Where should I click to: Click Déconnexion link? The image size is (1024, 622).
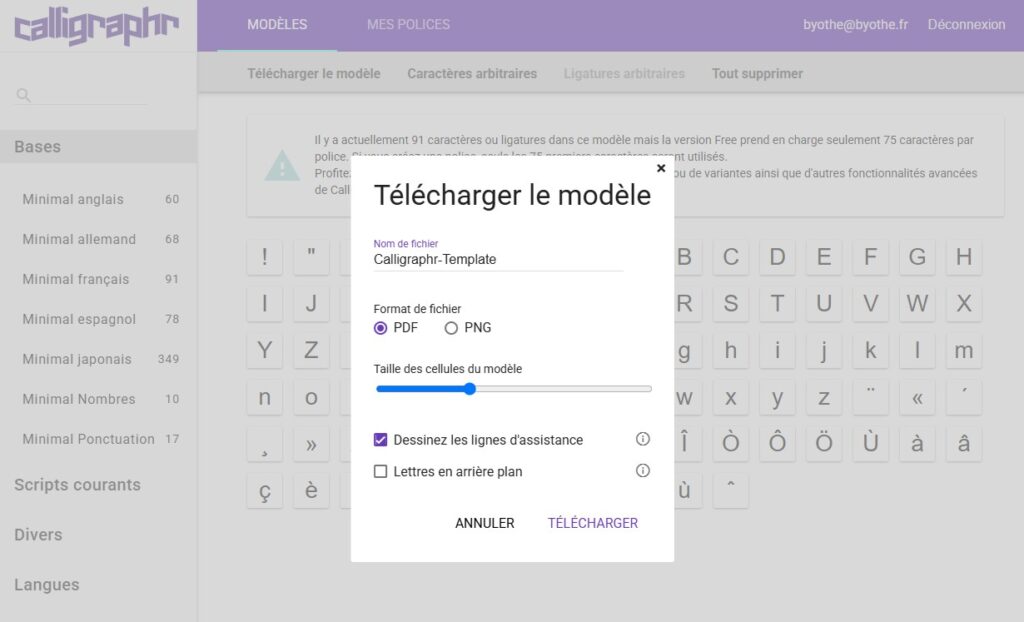pos(967,25)
